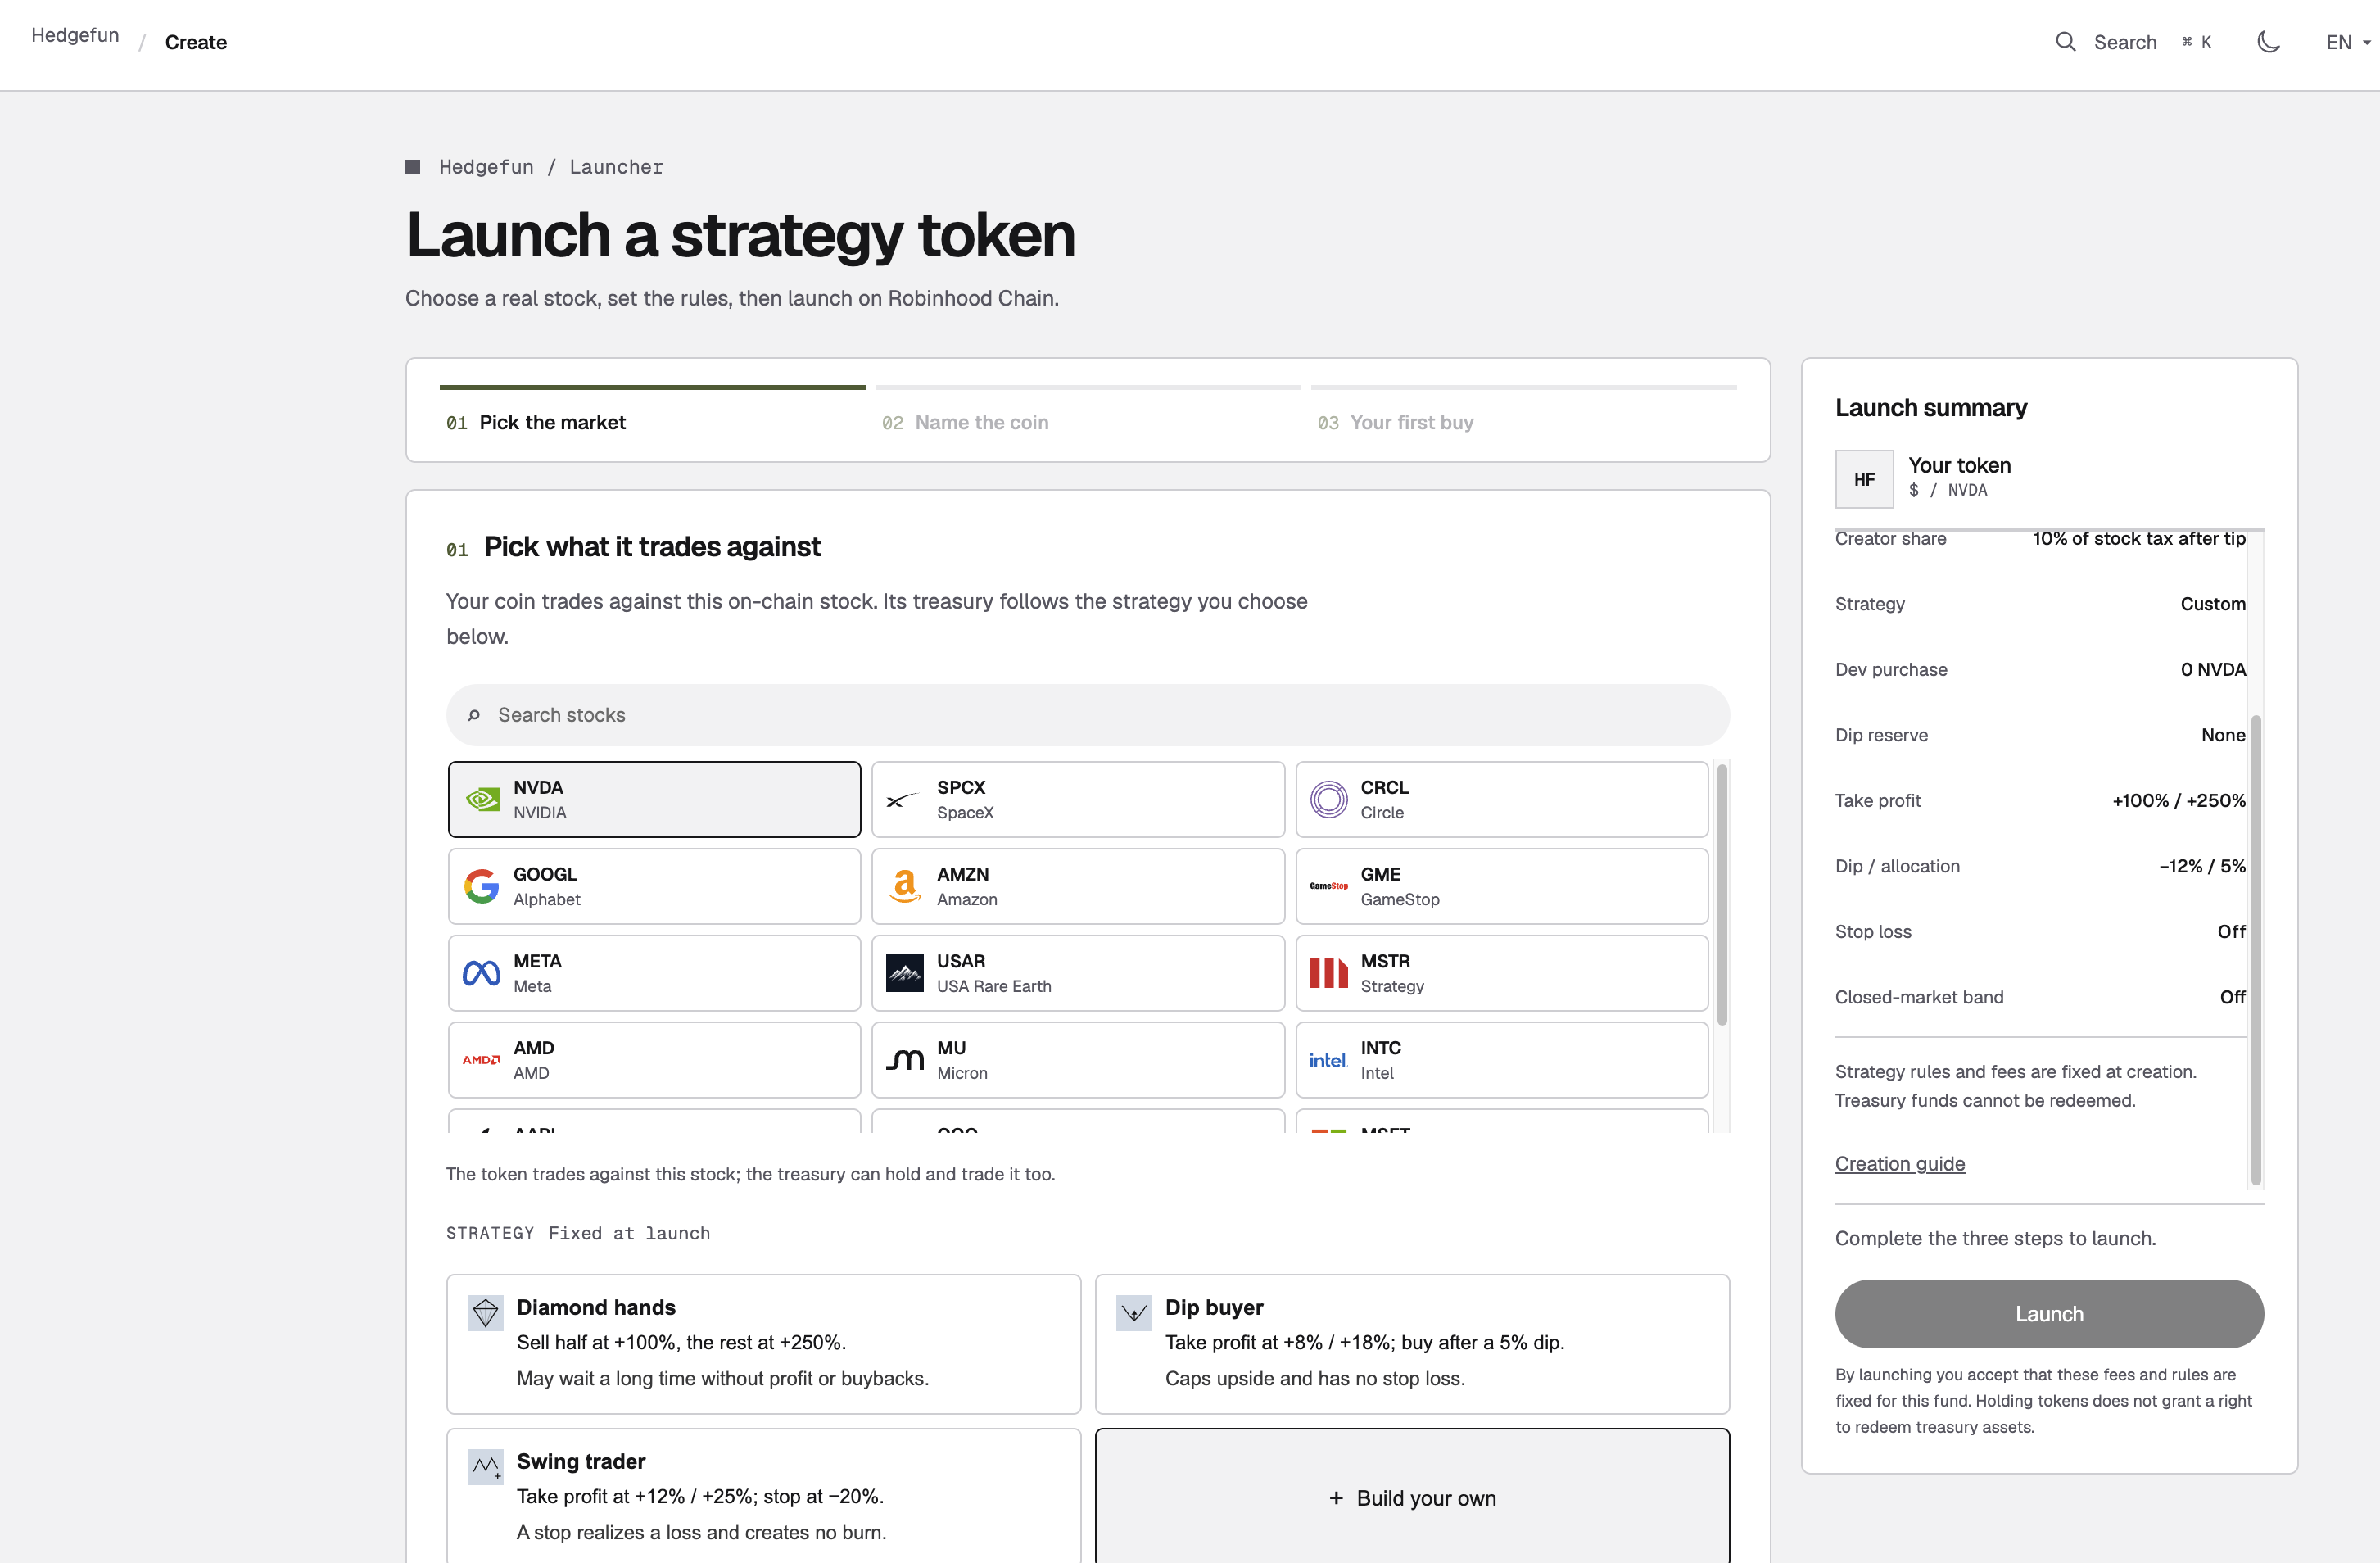
Task: Select the MU Micron stock card
Action: pyautogui.click(x=1078, y=1060)
